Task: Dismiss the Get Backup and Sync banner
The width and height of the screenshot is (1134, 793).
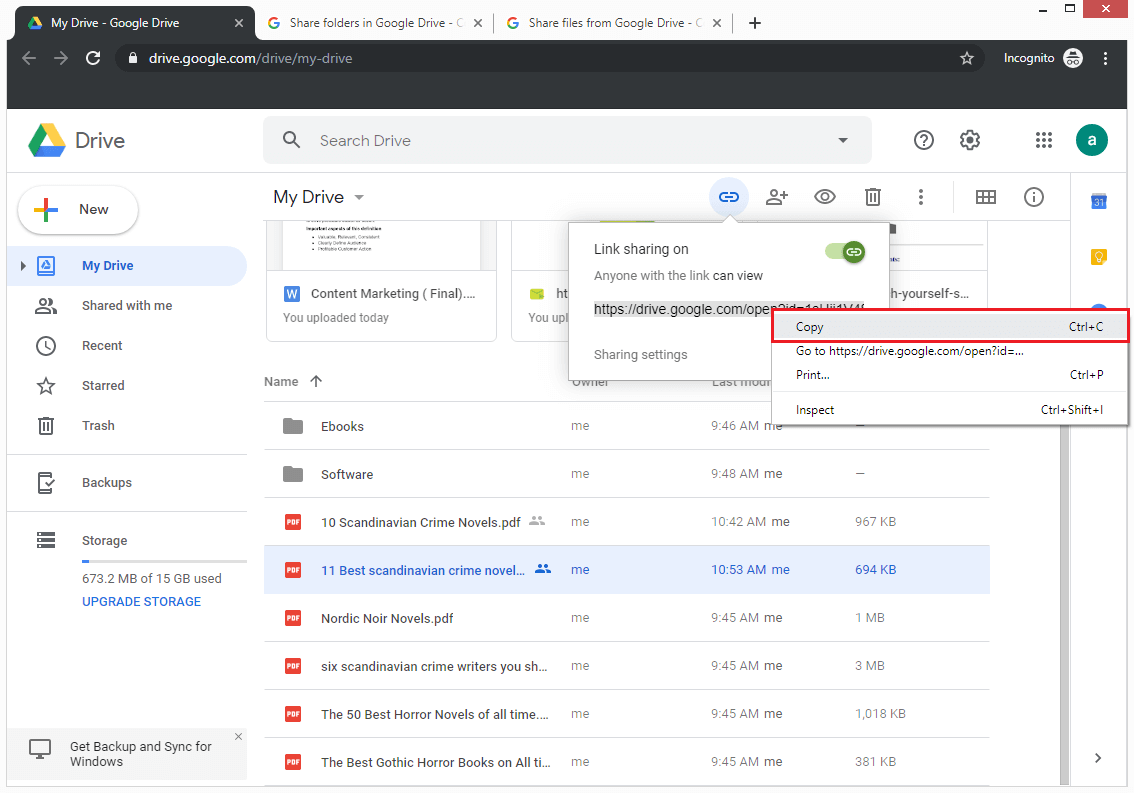Action: click(x=238, y=737)
